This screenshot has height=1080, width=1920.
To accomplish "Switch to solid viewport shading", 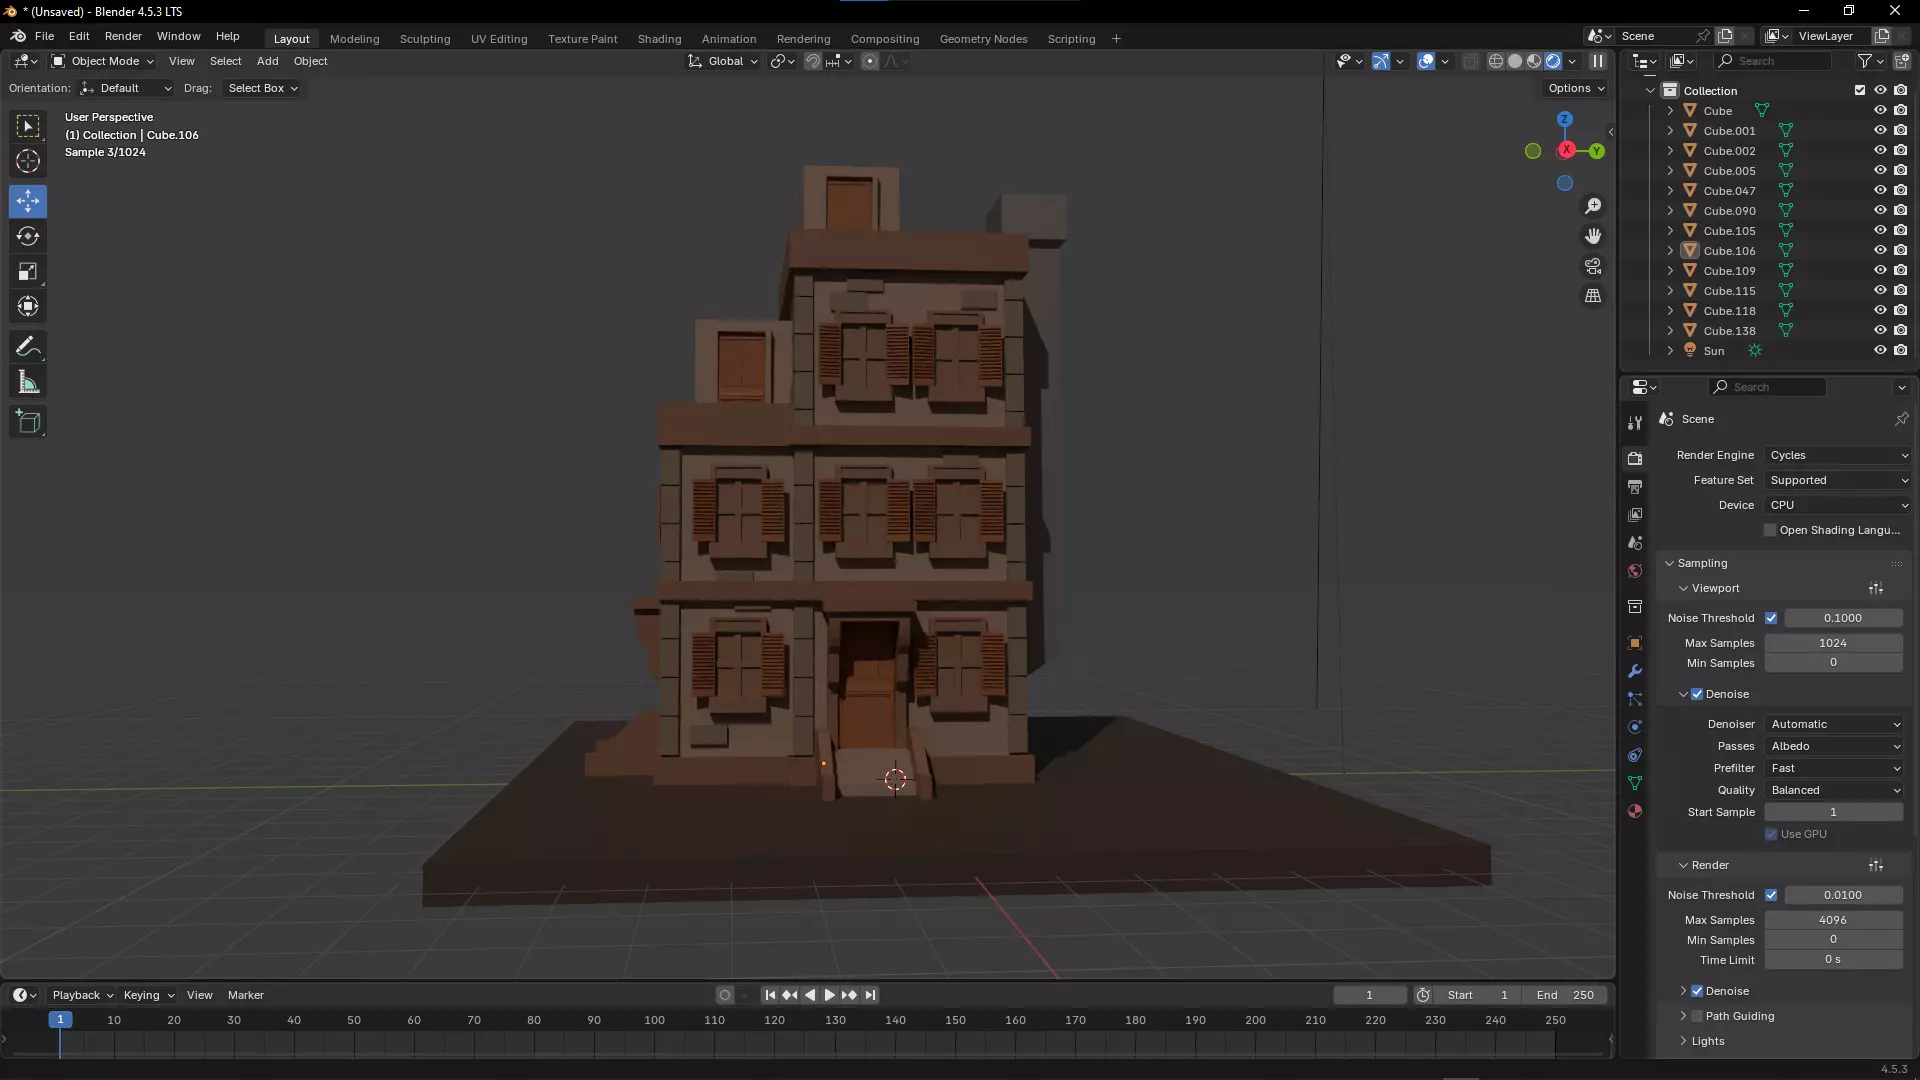I will click(x=1515, y=61).
